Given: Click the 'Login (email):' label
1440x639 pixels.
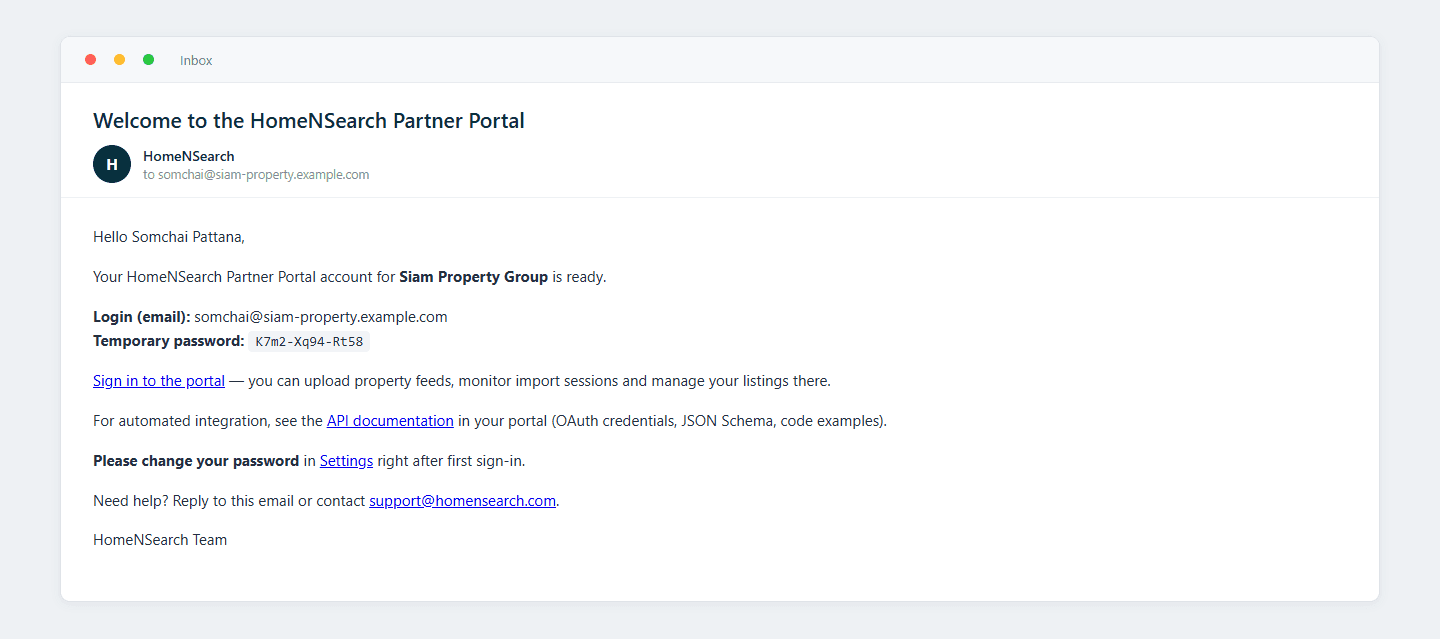Looking at the screenshot, I should [142, 317].
